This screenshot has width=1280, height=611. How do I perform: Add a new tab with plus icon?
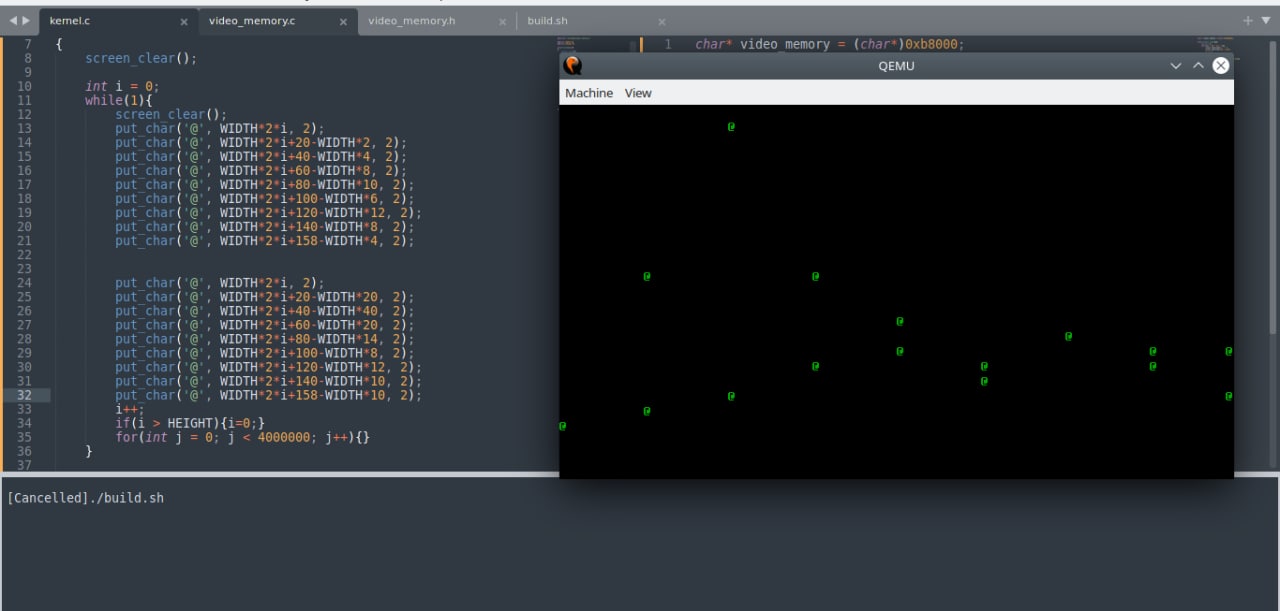[1248, 20]
